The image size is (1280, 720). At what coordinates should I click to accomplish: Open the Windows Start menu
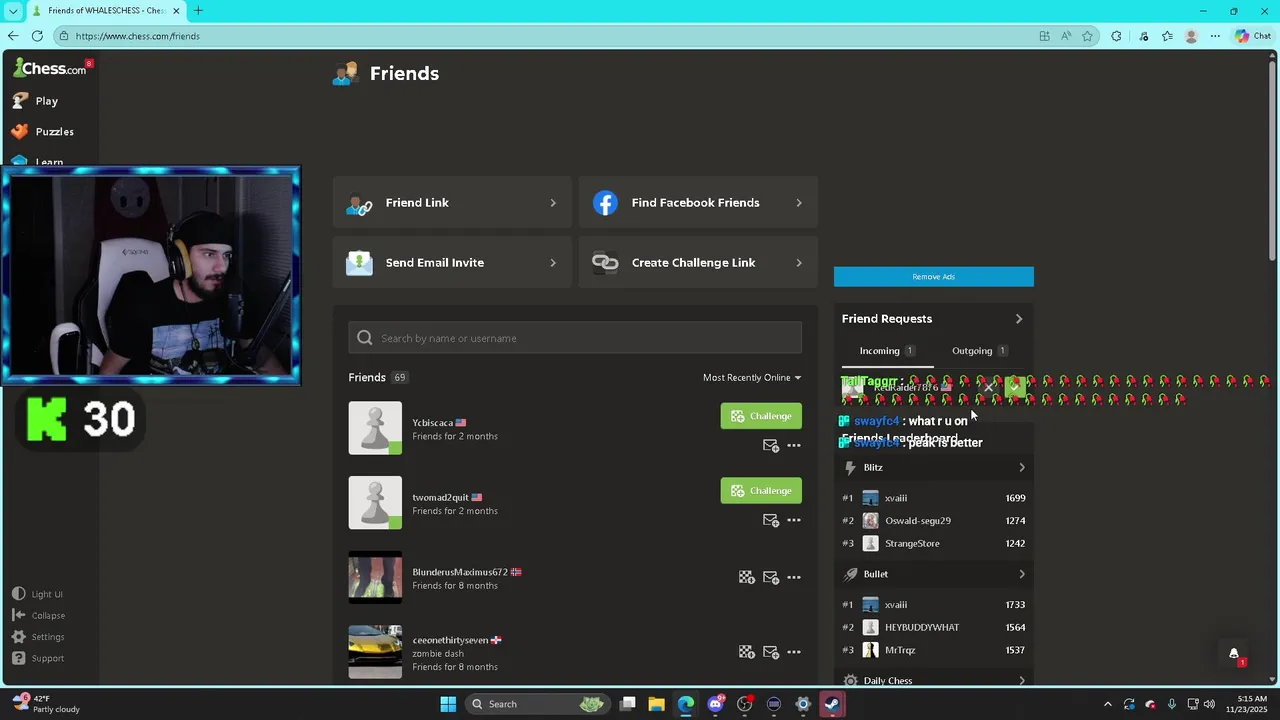[x=448, y=704]
